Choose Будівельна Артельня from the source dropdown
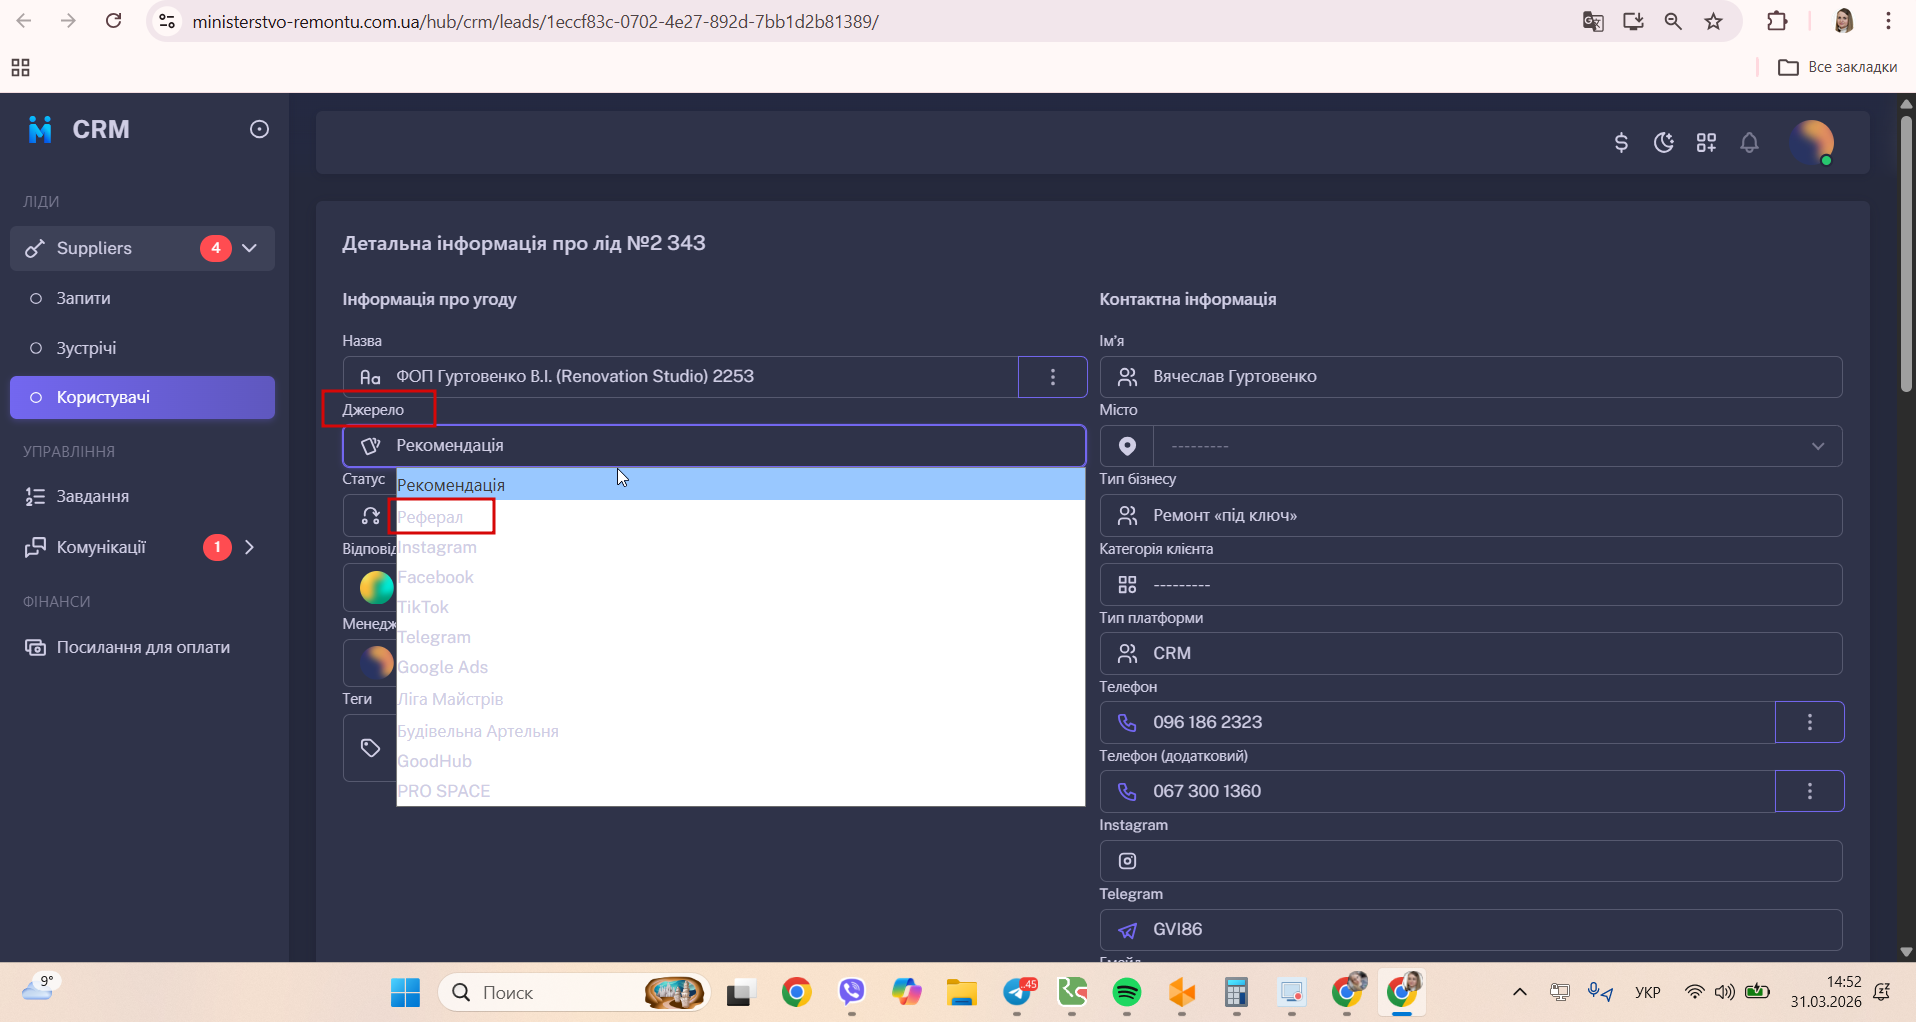 coord(741,731)
